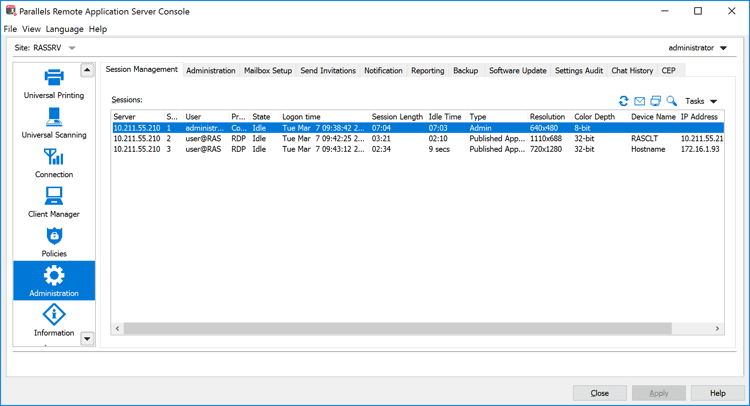The image size is (750, 406).
Task: Sort by the State column header
Action: coord(265,117)
